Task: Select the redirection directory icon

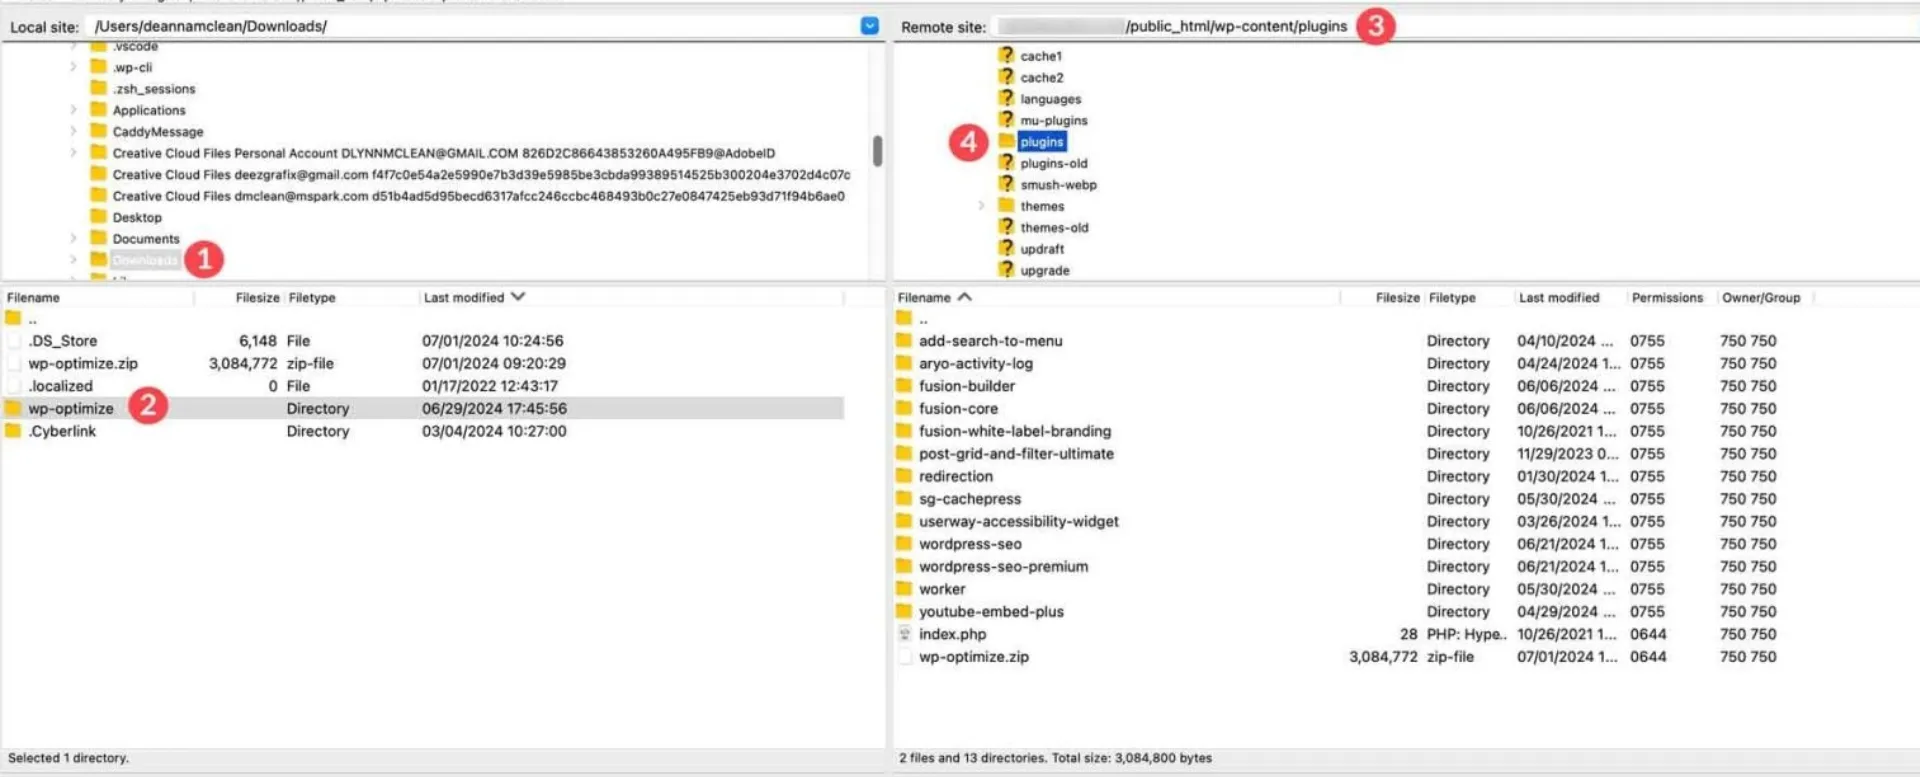Action: coord(904,476)
